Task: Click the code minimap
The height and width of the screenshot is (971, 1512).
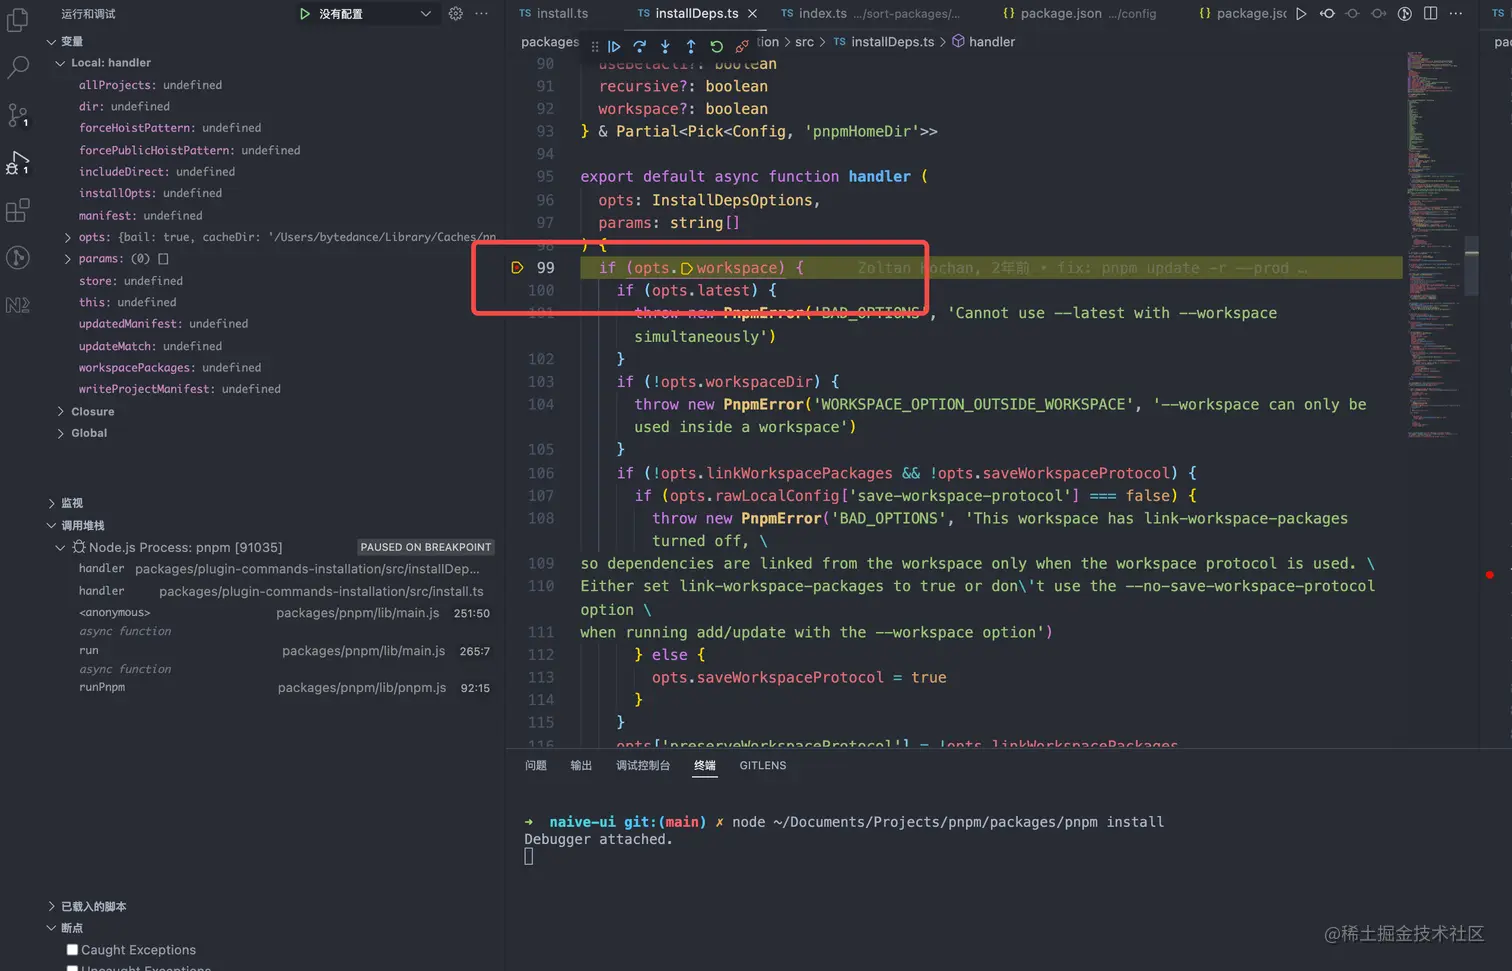Action: click(x=1434, y=245)
